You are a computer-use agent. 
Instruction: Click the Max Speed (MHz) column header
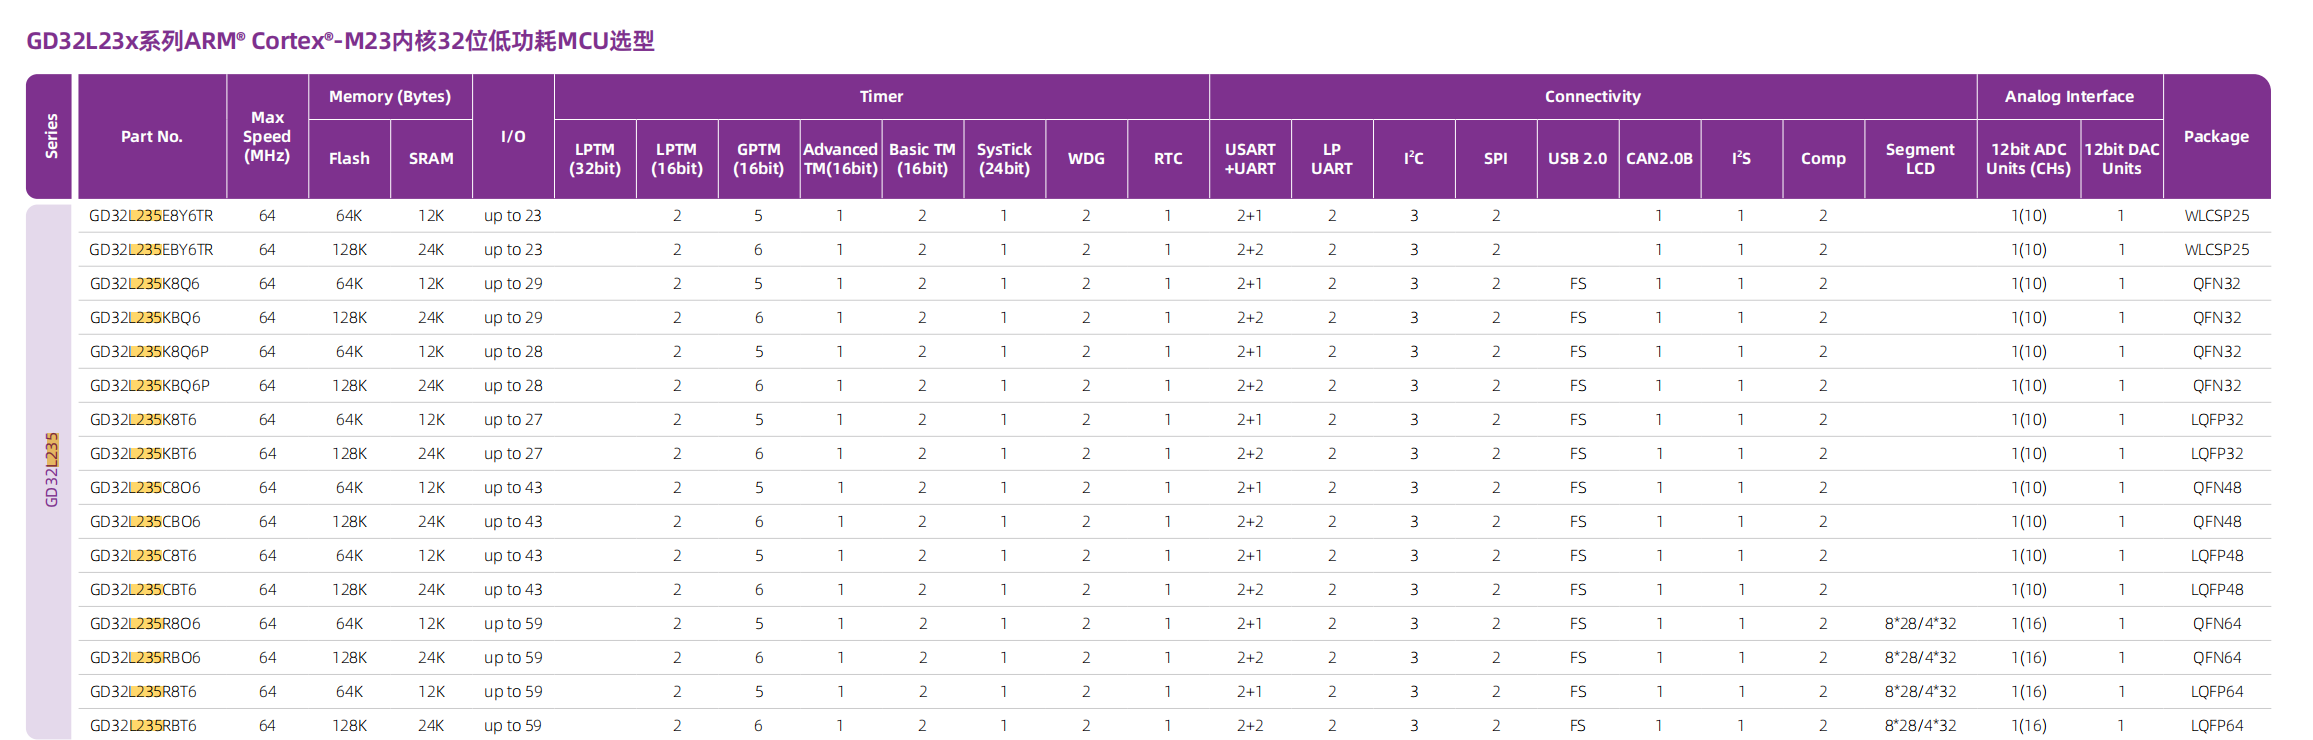[267, 137]
